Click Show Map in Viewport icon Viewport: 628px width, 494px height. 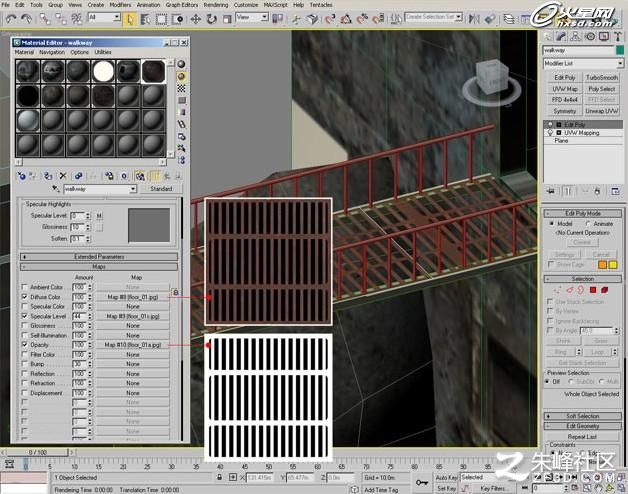(x=140, y=176)
